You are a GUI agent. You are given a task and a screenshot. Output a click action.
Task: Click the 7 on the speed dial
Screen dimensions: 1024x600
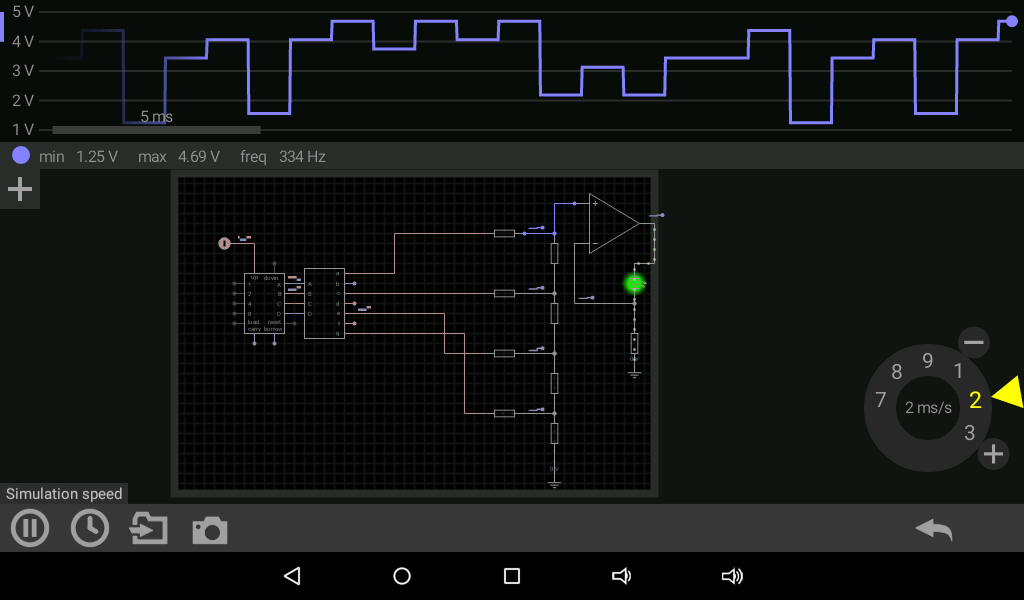pyautogui.click(x=880, y=400)
